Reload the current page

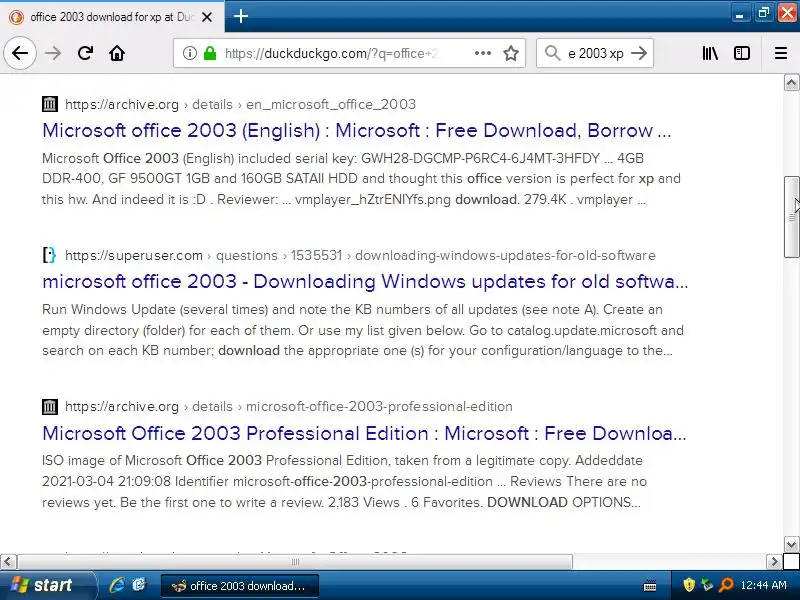click(85, 53)
